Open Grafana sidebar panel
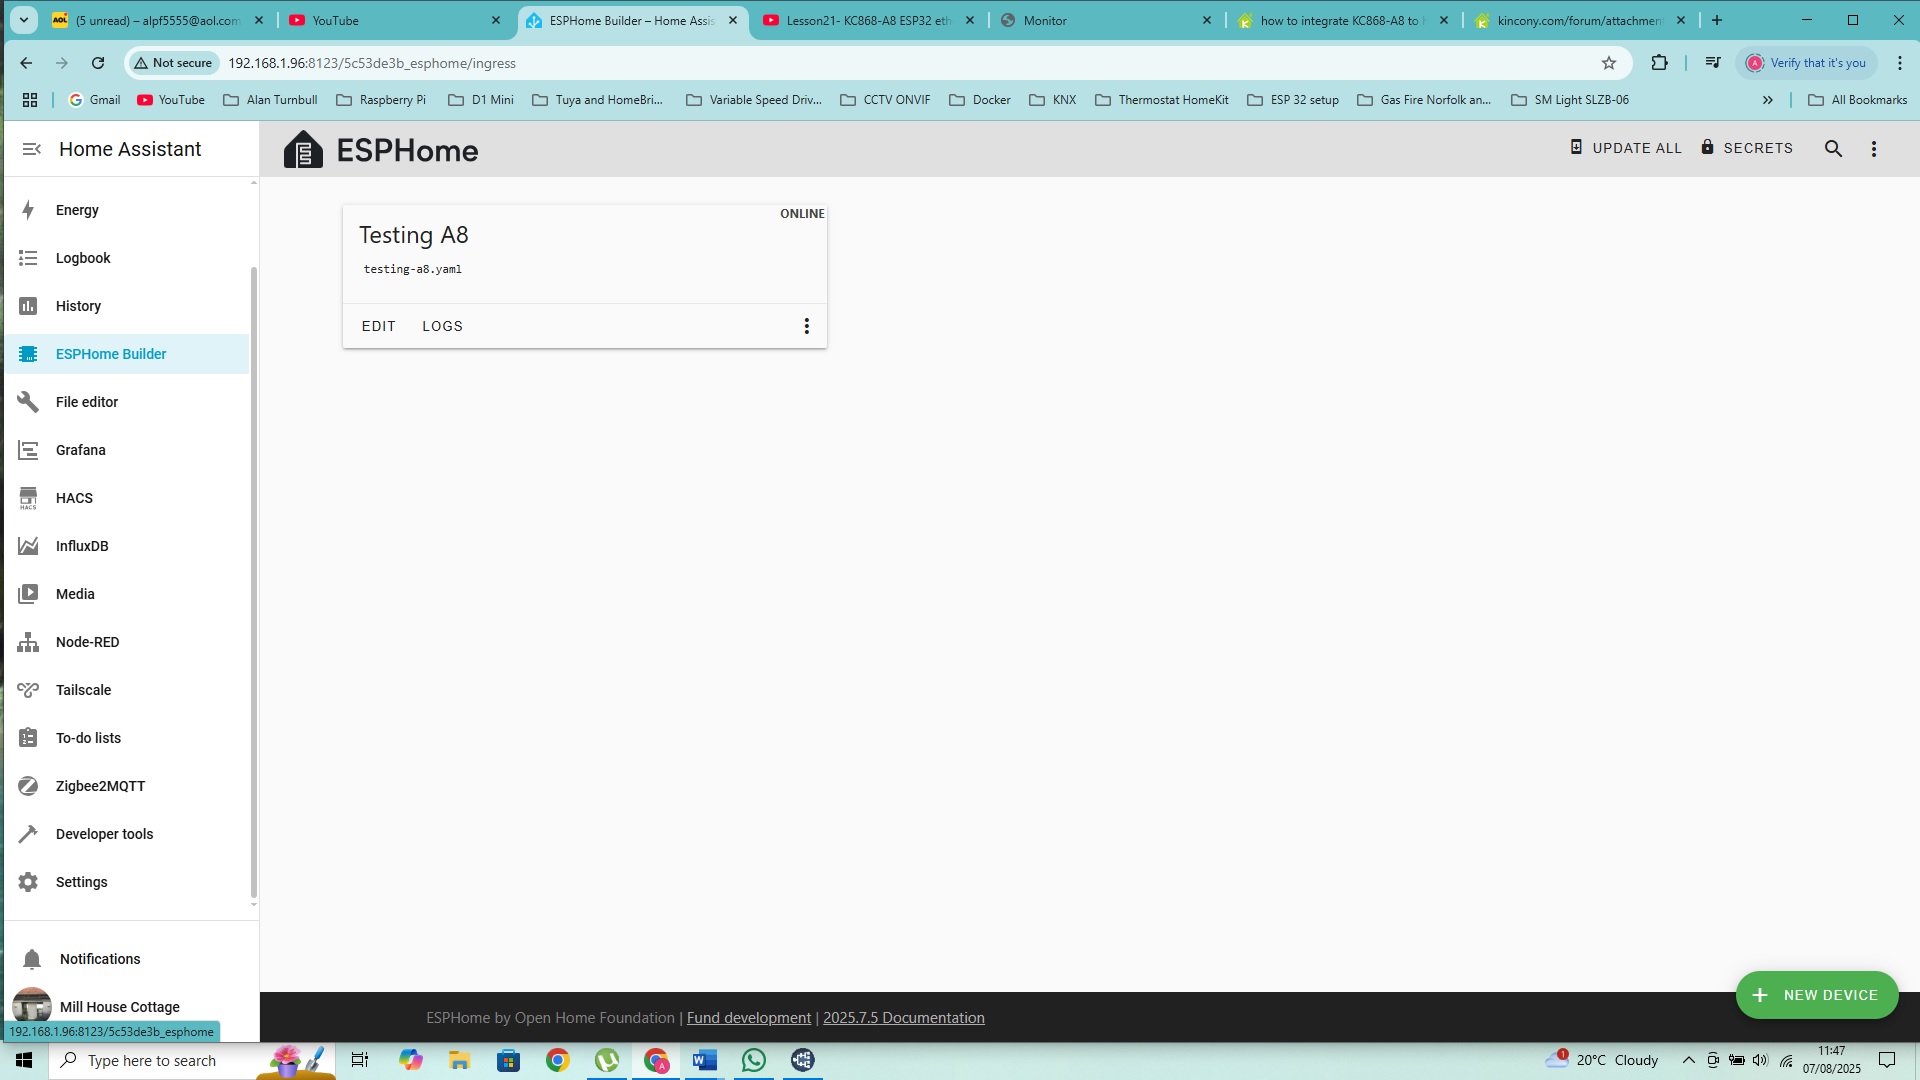 (x=80, y=450)
